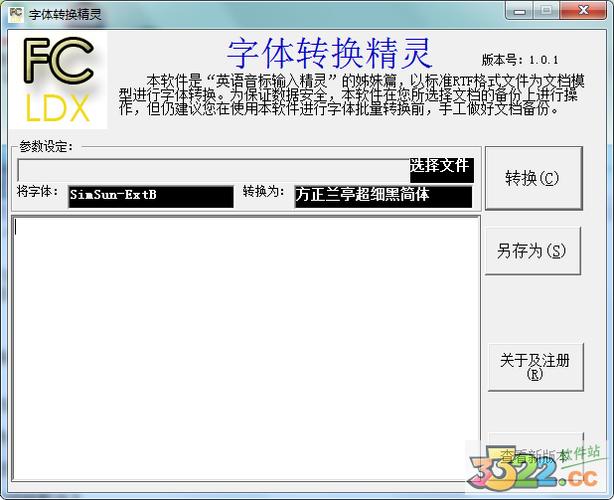Click the title bar app icon
Screen dimensions: 614x500
16,14
